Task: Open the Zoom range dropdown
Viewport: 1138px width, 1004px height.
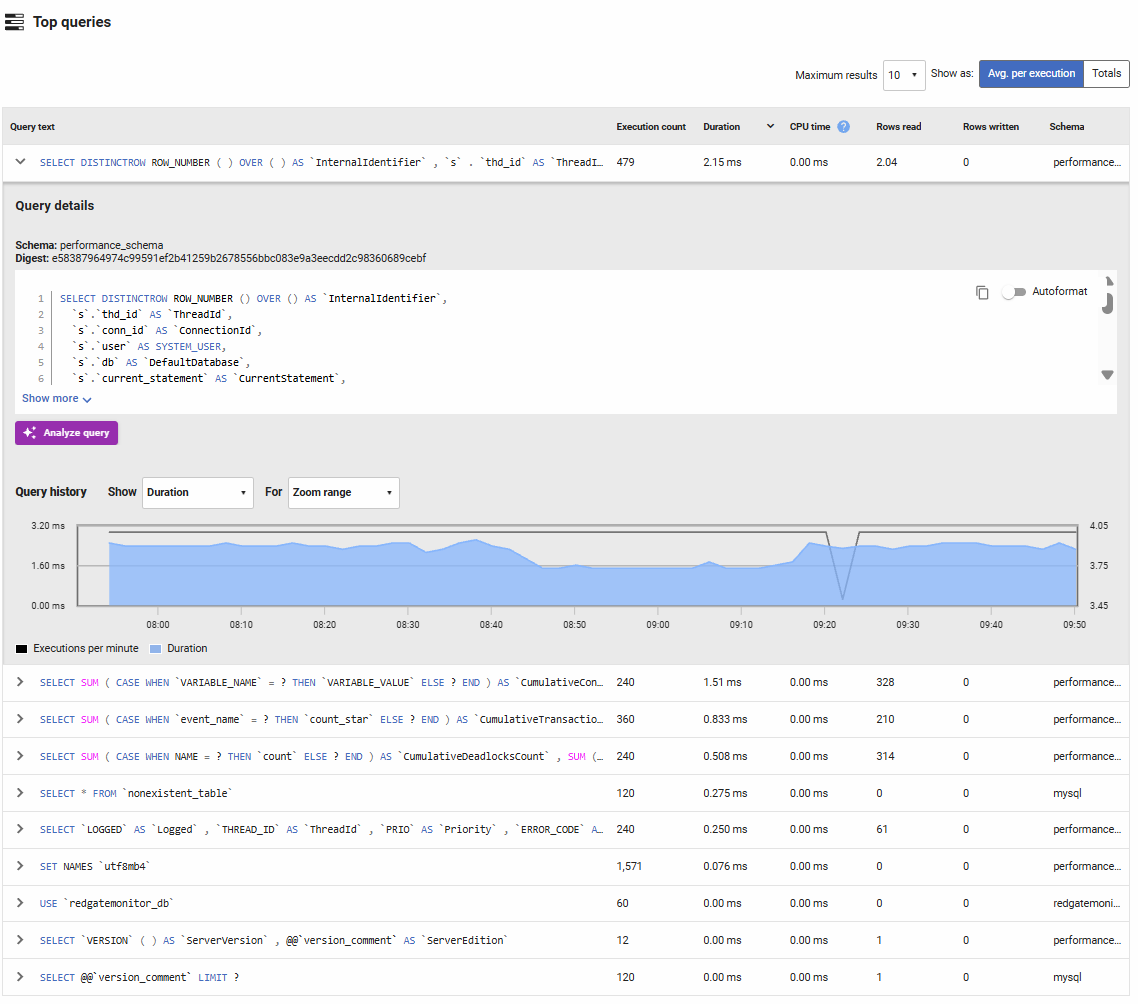Action: 343,493
